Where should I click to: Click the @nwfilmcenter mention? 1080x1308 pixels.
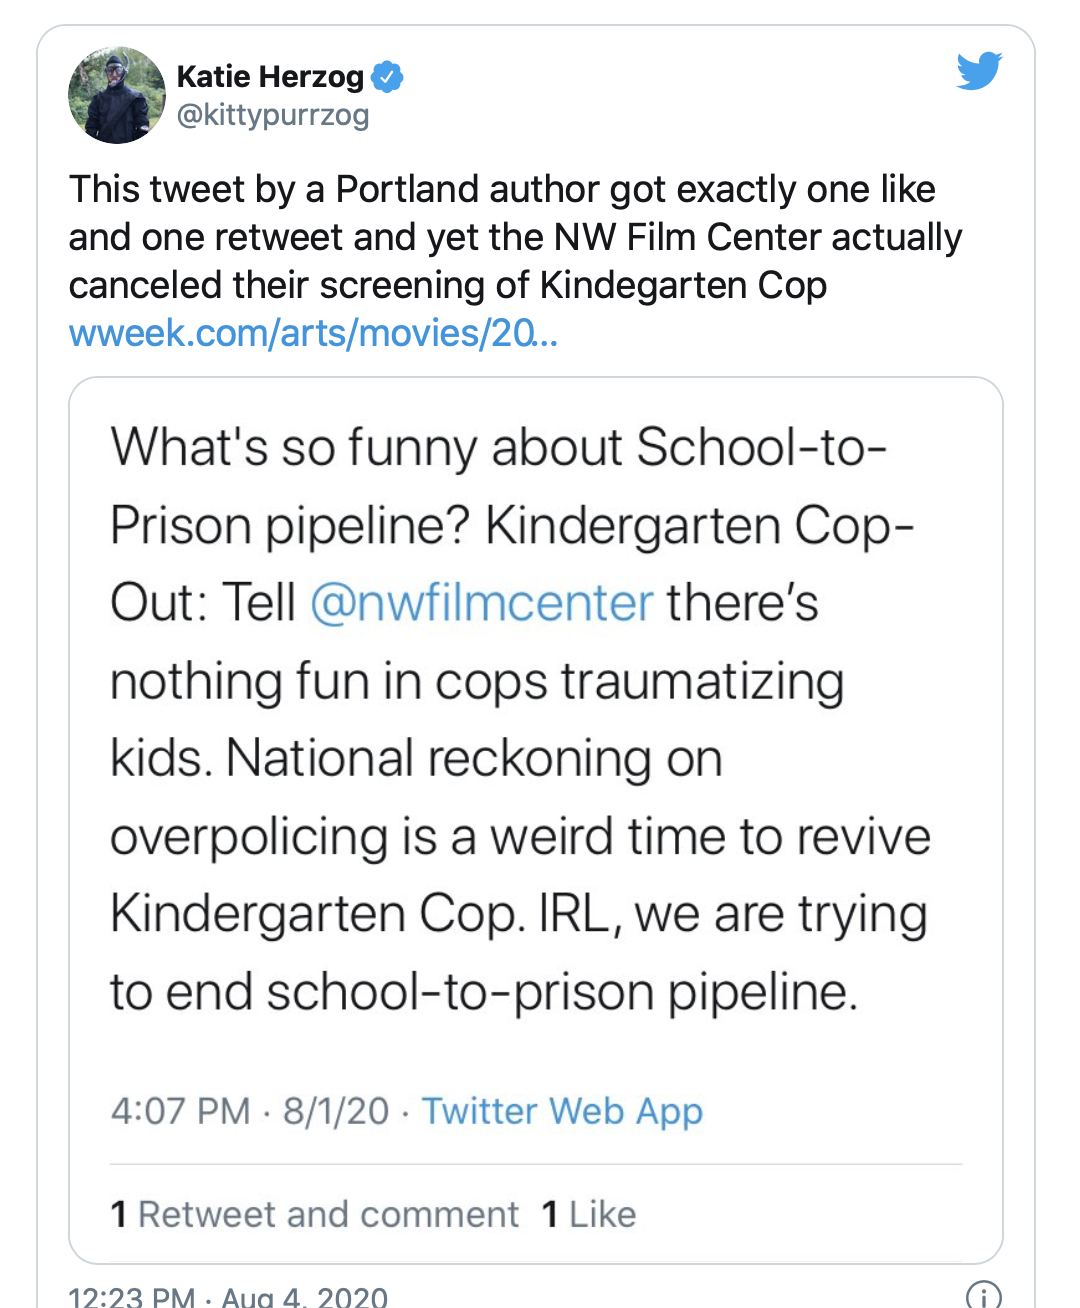[x=481, y=603]
